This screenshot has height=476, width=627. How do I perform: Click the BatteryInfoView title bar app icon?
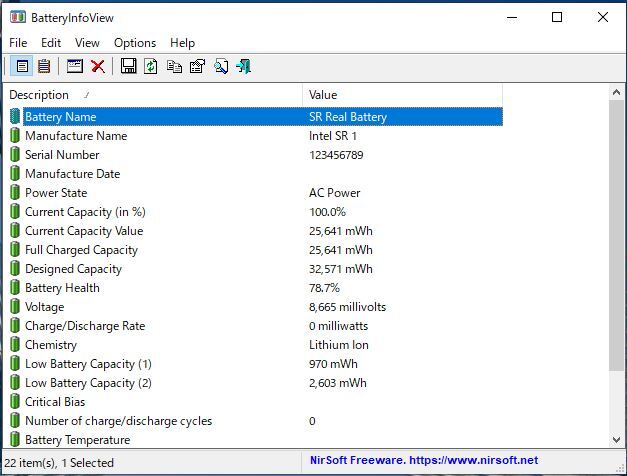tap(18, 17)
